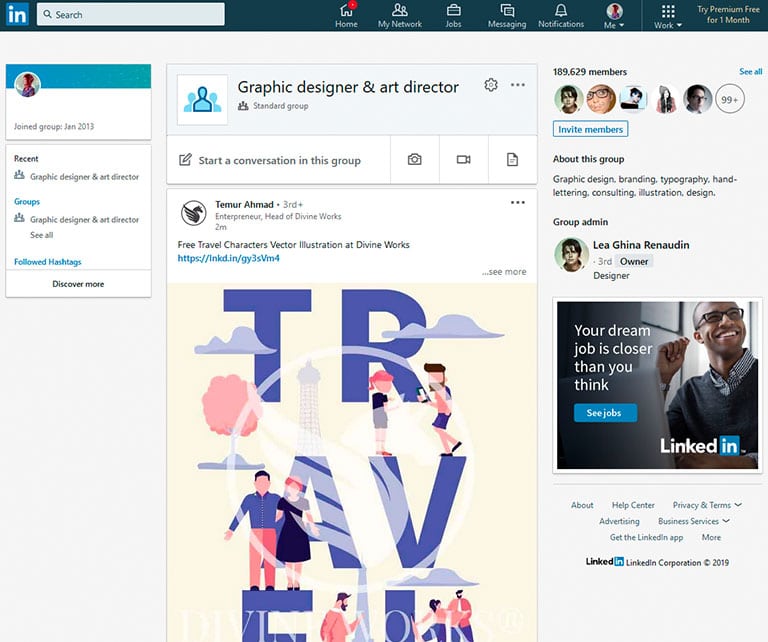Expand Privacy & Terms dropdown
The height and width of the screenshot is (642, 768).
pyautogui.click(x=707, y=505)
